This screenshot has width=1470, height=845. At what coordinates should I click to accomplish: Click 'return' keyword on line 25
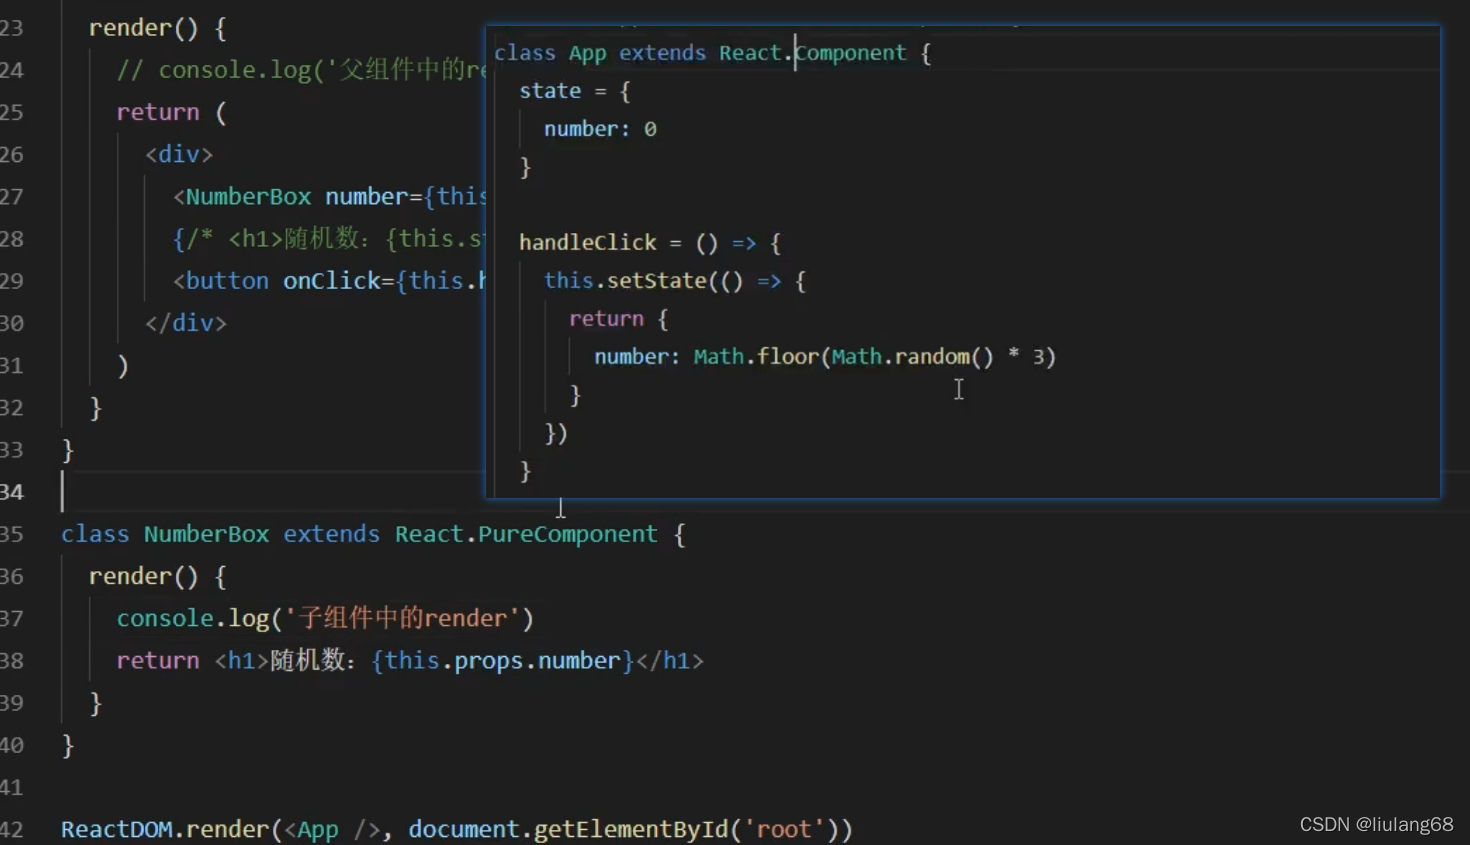pyautogui.click(x=158, y=112)
